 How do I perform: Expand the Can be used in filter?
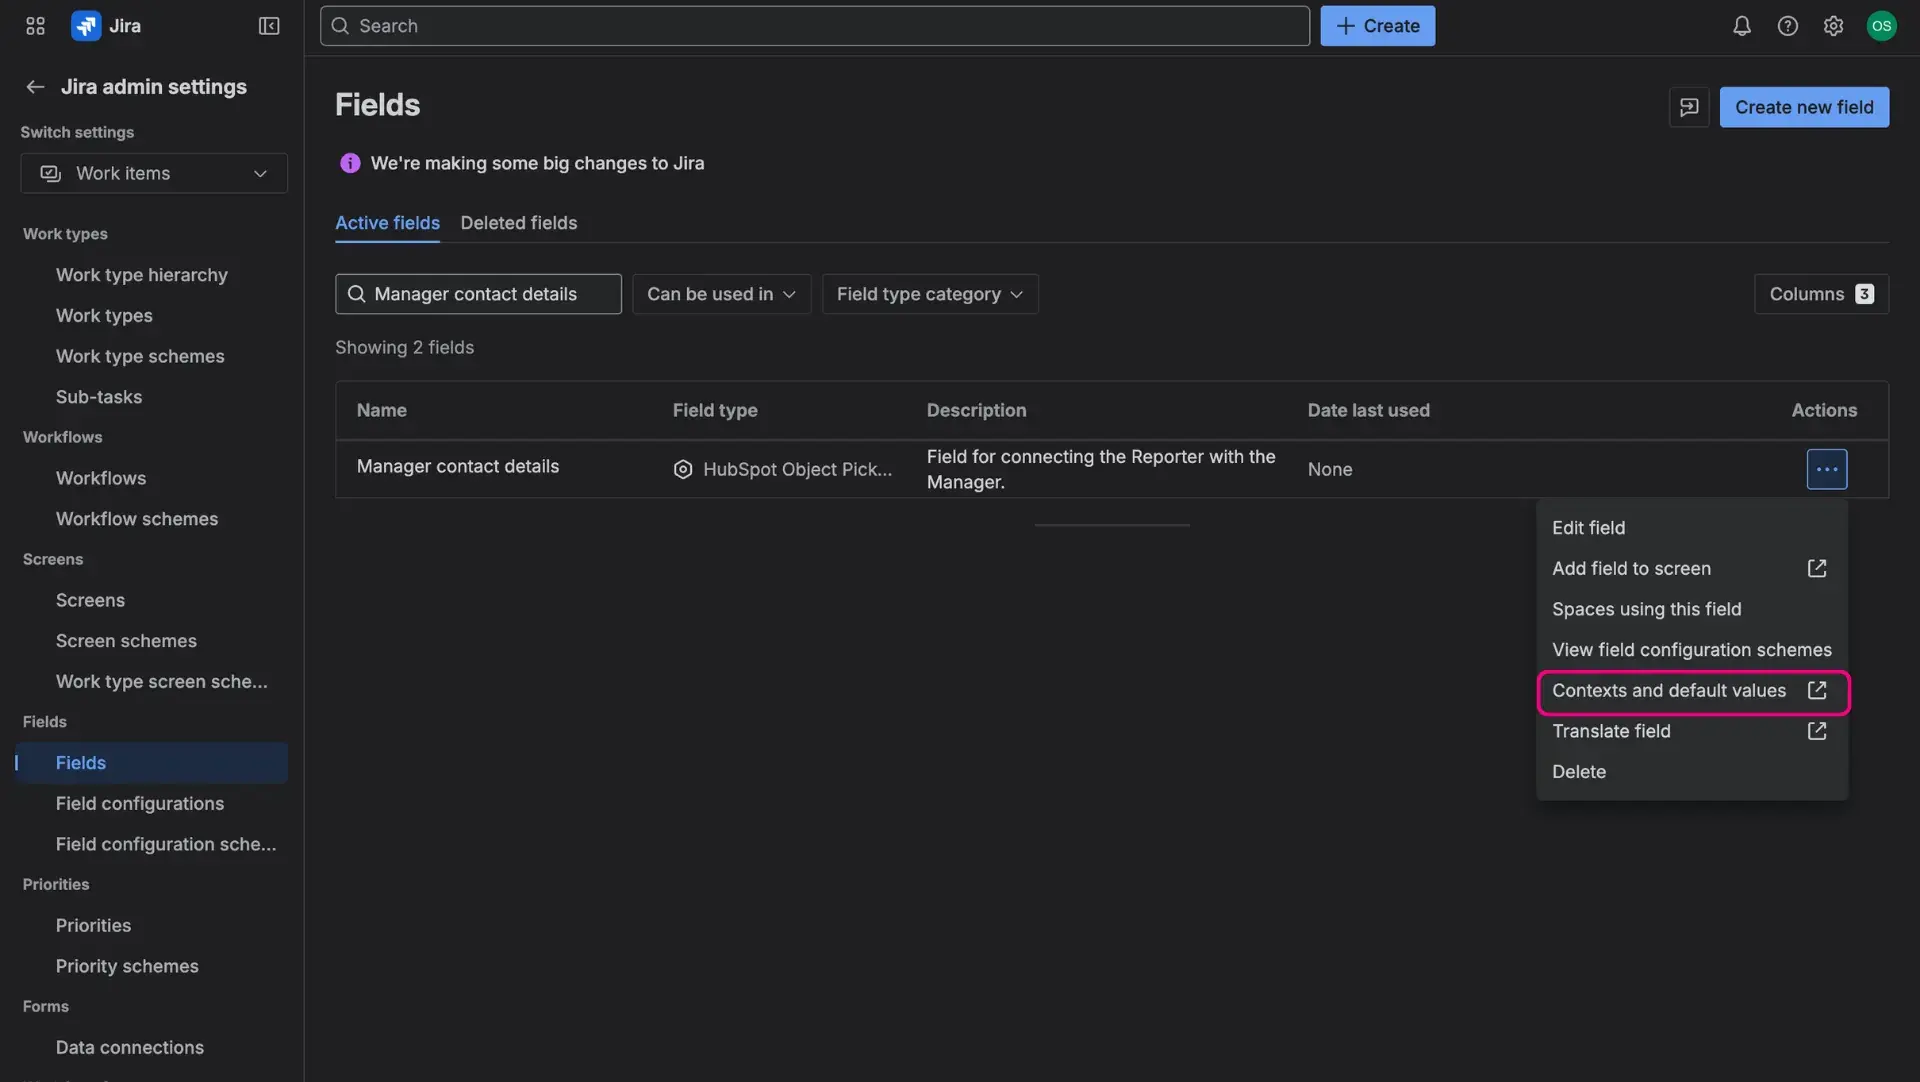(720, 293)
